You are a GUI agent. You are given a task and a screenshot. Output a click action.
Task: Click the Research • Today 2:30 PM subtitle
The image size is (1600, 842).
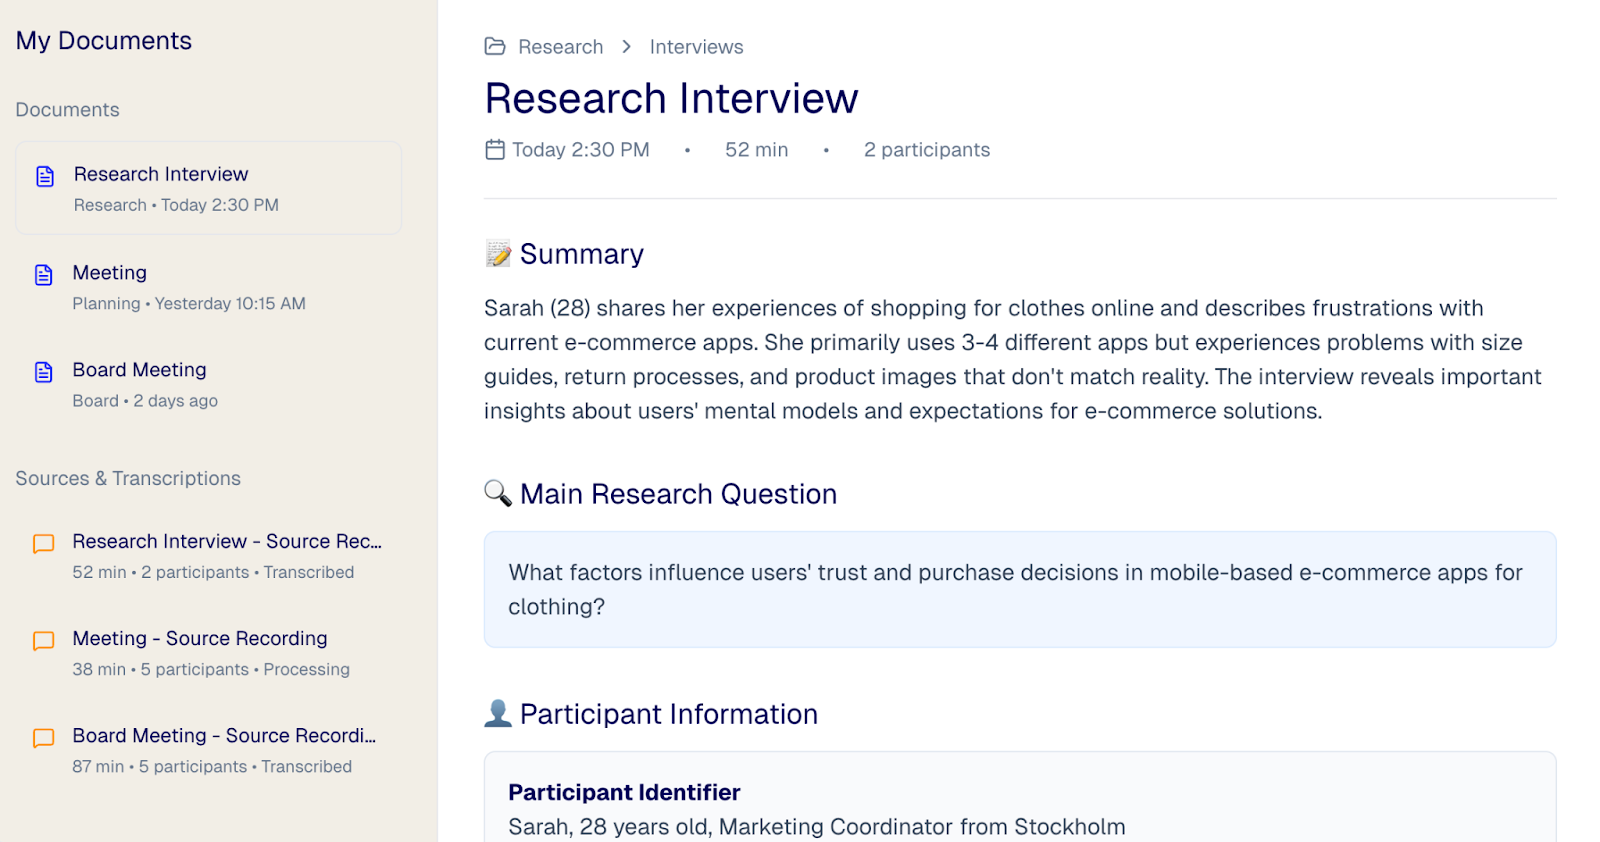click(x=176, y=205)
